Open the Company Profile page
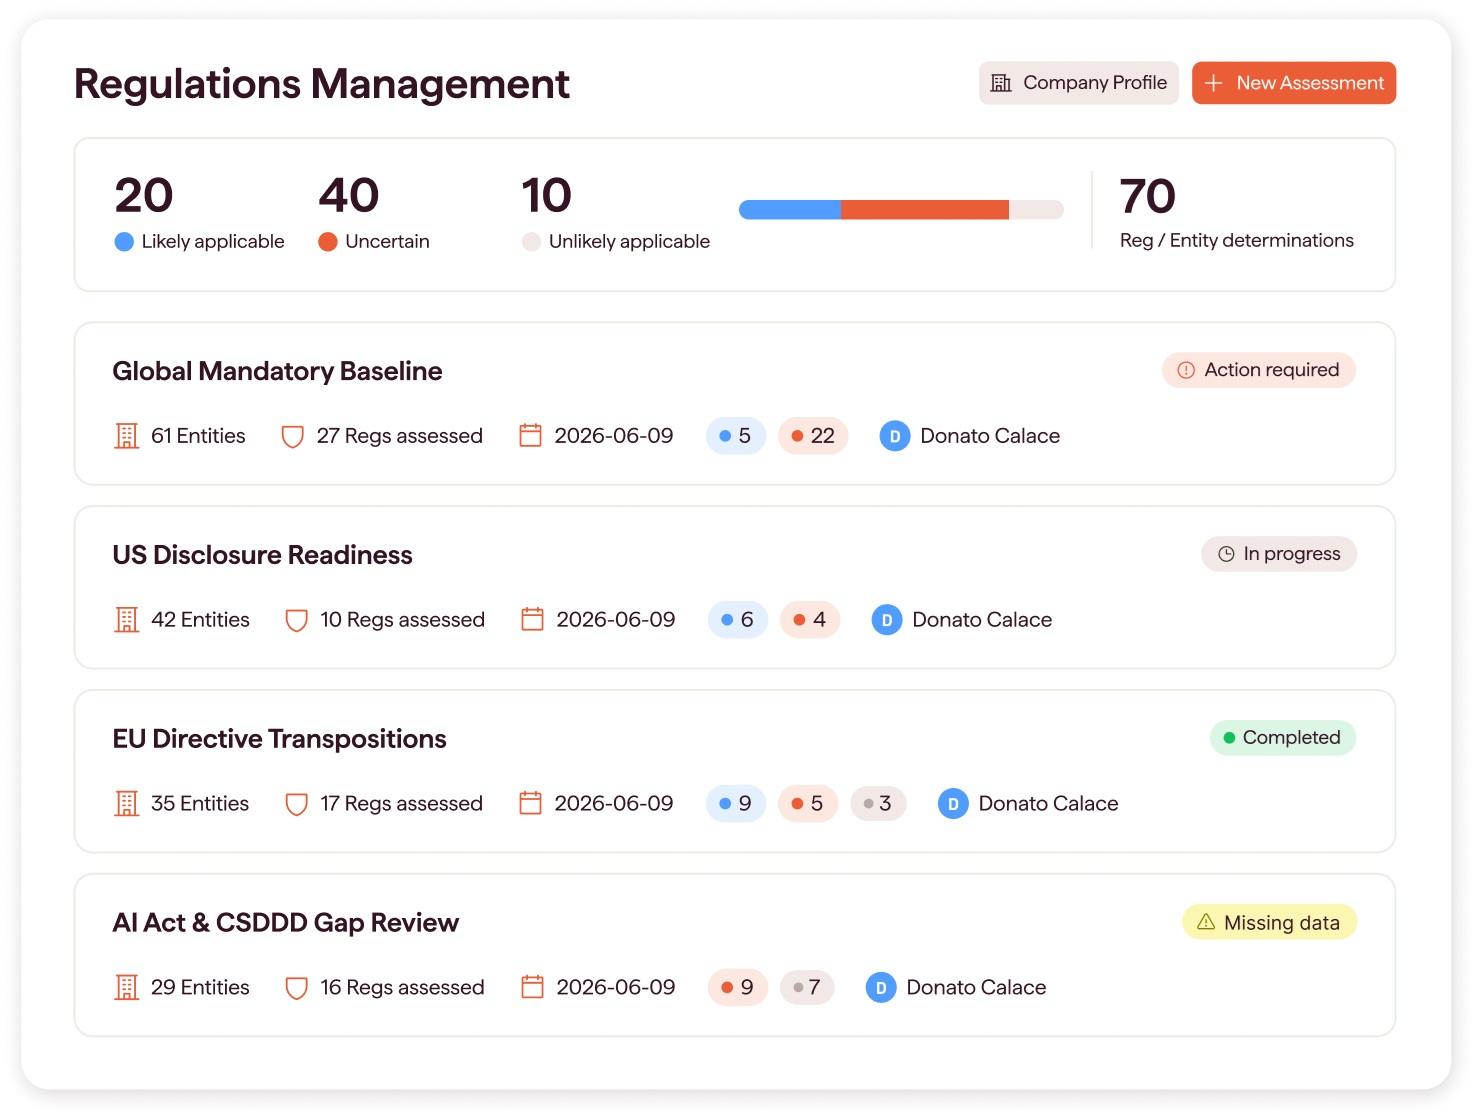Screen dimensions: 1477x1117 click(x=1079, y=83)
